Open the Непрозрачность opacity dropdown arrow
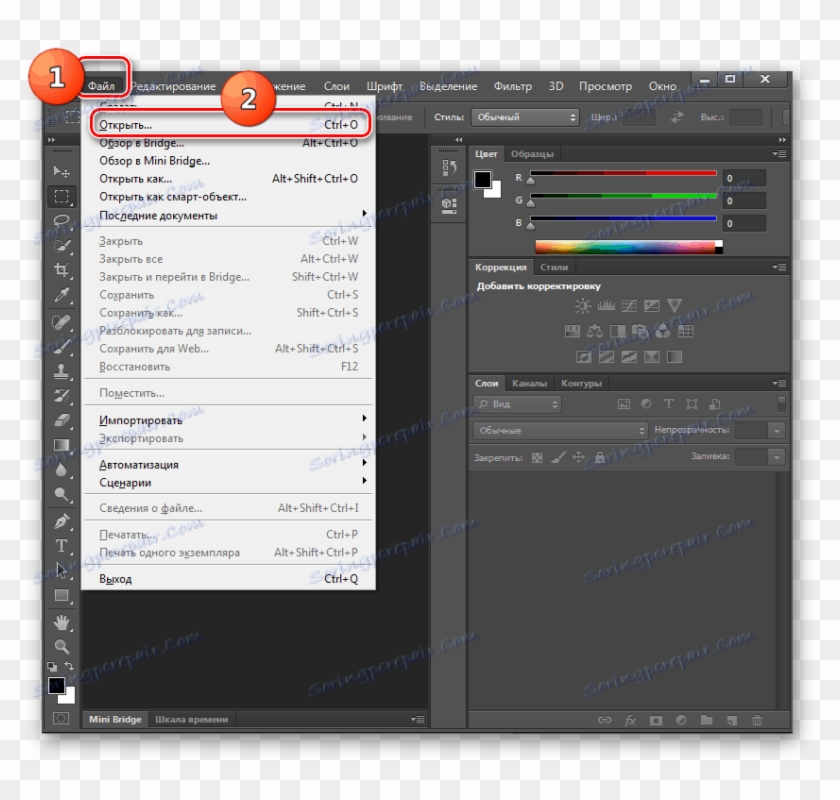Screen dimensions: 840x800 [777, 430]
